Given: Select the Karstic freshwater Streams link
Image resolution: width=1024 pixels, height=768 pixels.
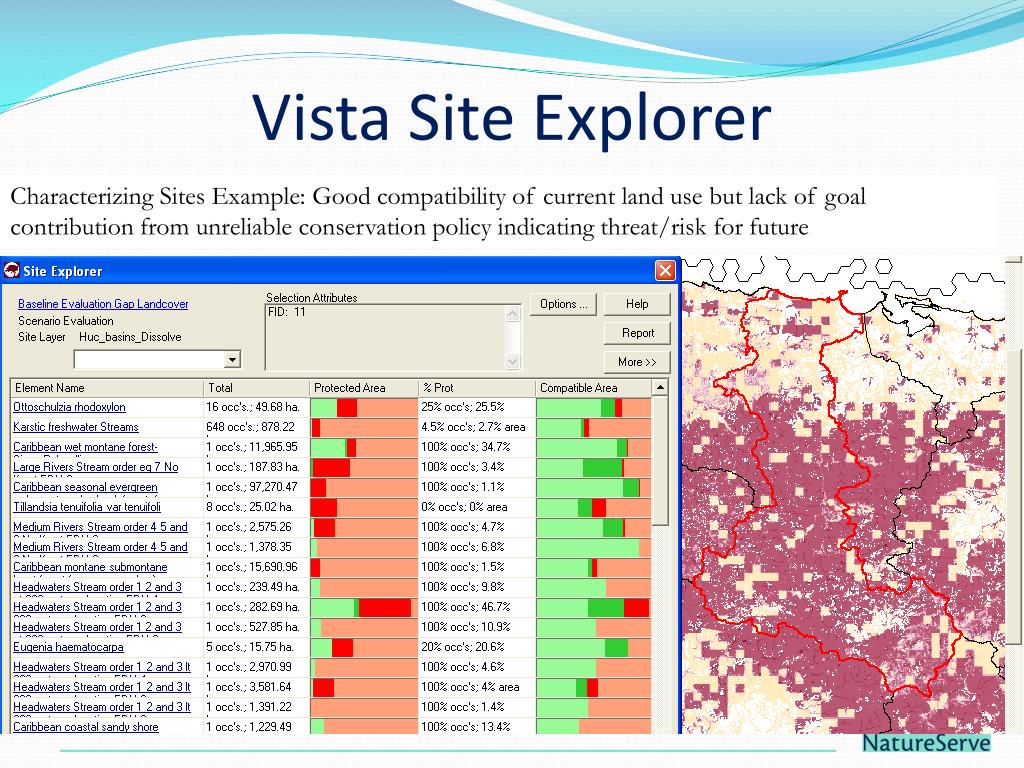Looking at the screenshot, I should (76, 427).
